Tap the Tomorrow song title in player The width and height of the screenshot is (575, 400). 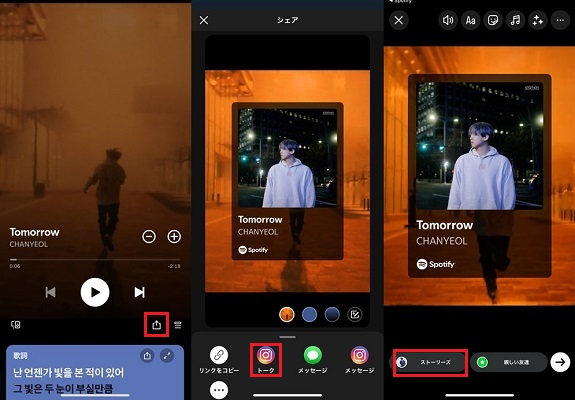[34, 232]
